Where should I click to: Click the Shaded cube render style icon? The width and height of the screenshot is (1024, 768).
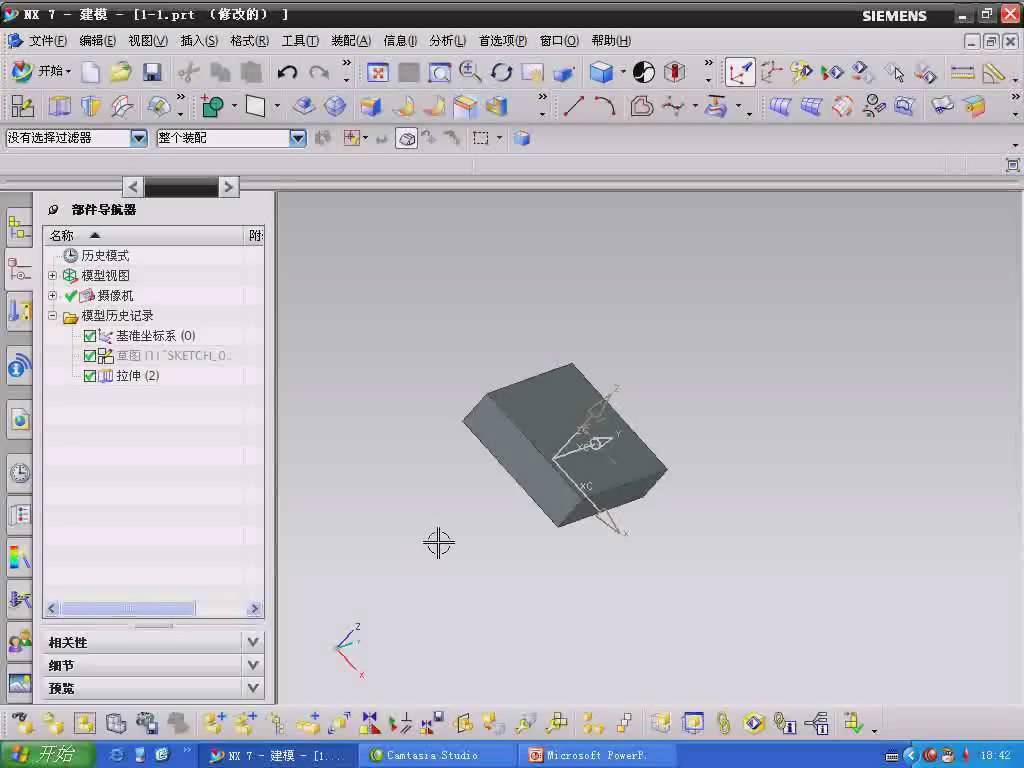pos(601,72)
